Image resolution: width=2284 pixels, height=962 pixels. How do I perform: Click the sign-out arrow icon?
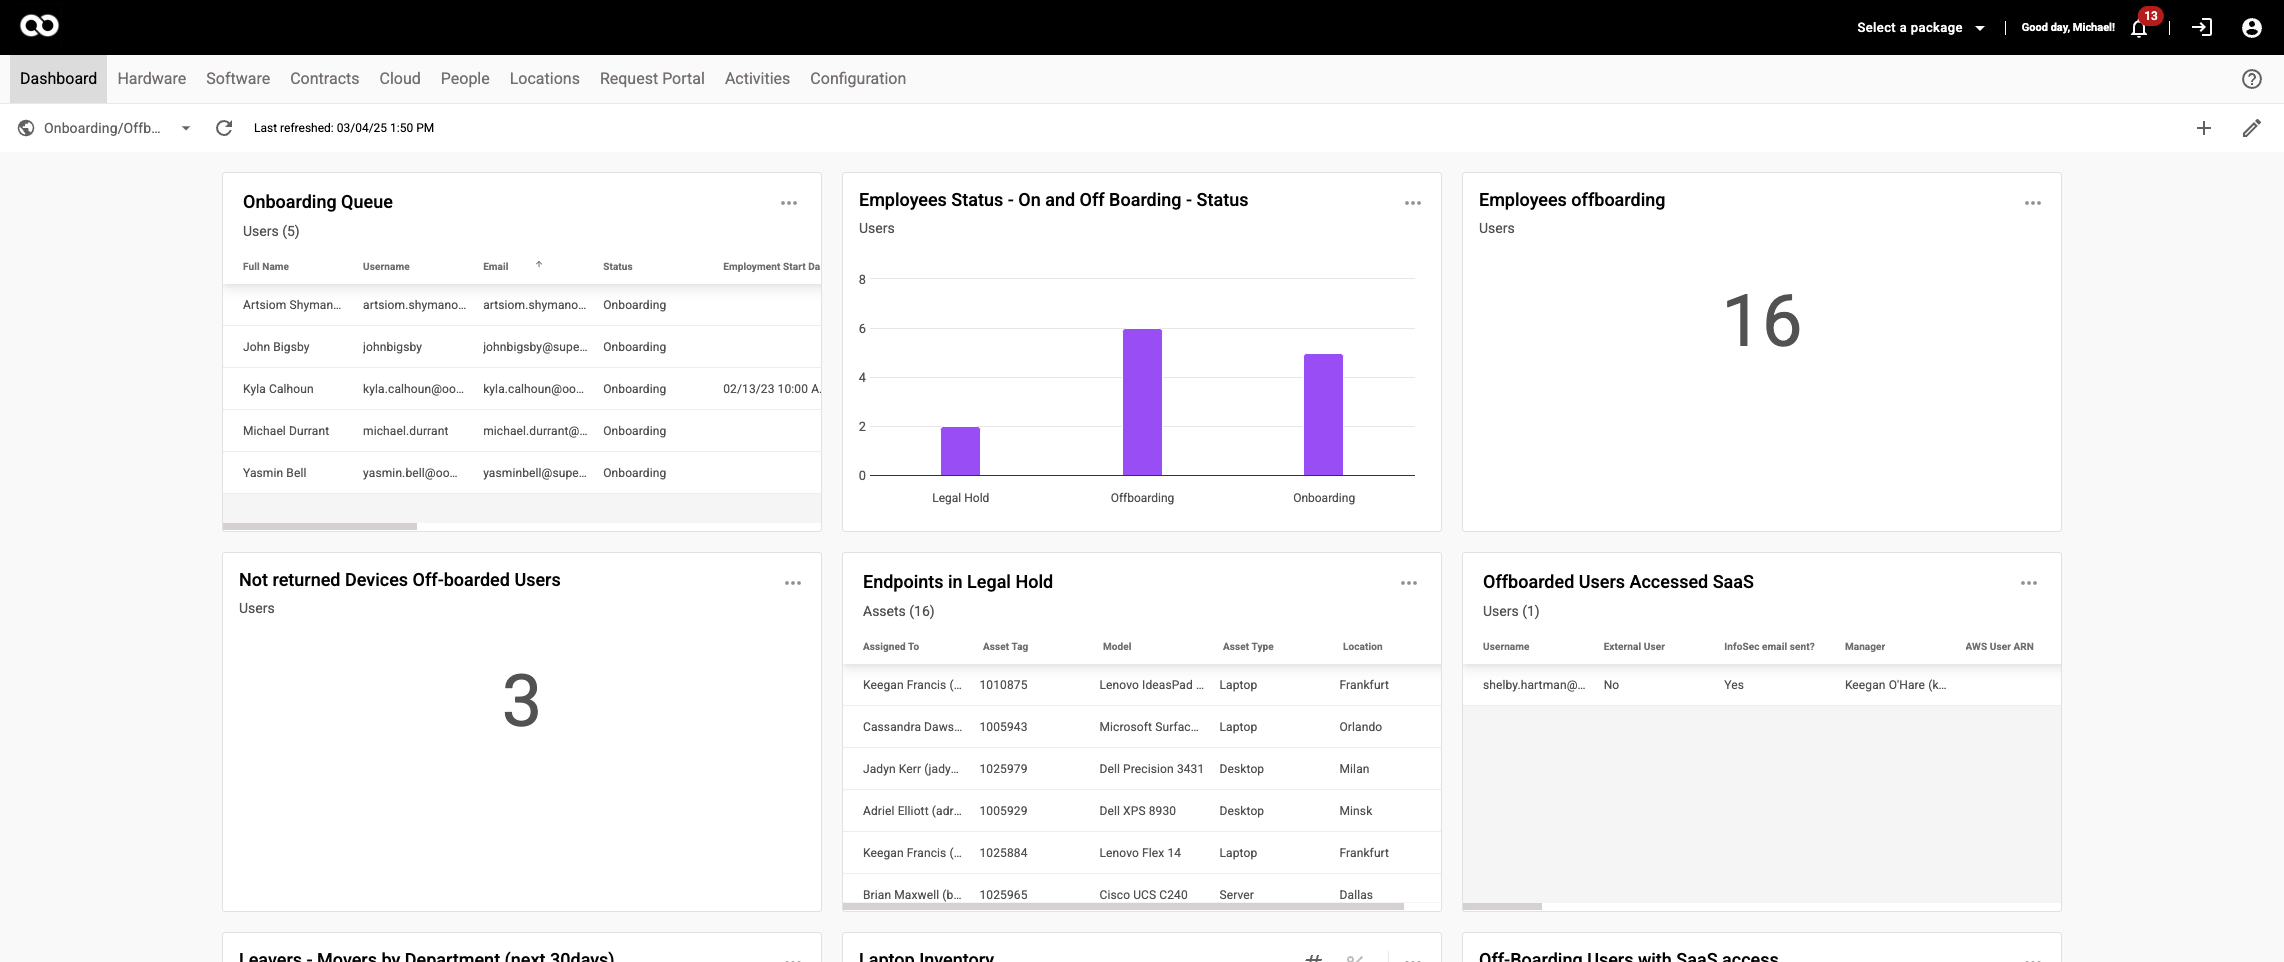(x=2201, y=28)
